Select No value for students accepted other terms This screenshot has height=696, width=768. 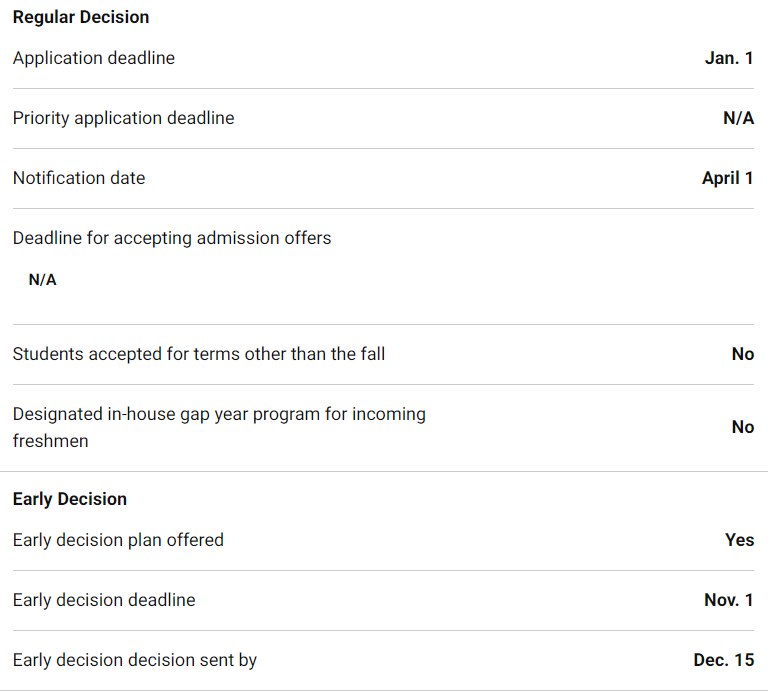(742, 354)
